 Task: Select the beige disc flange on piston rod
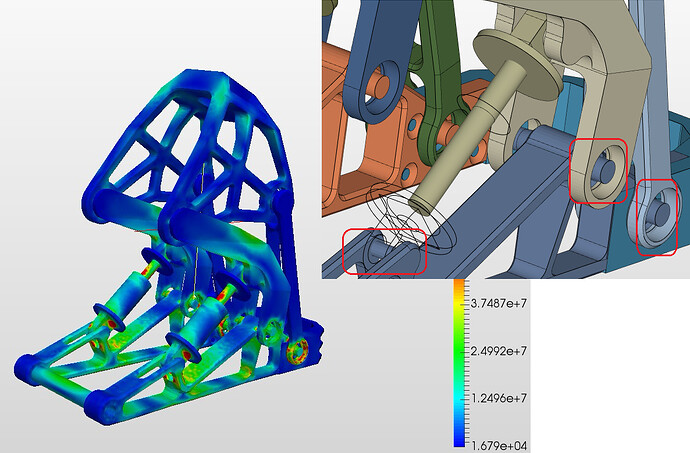pyautogui.click(x=518, y=63)
